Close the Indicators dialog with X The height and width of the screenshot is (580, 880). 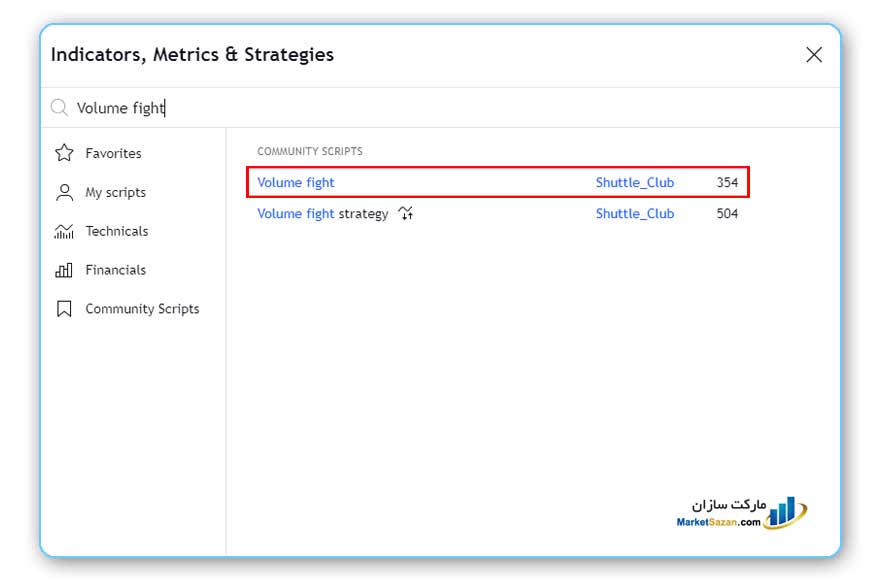814,55
